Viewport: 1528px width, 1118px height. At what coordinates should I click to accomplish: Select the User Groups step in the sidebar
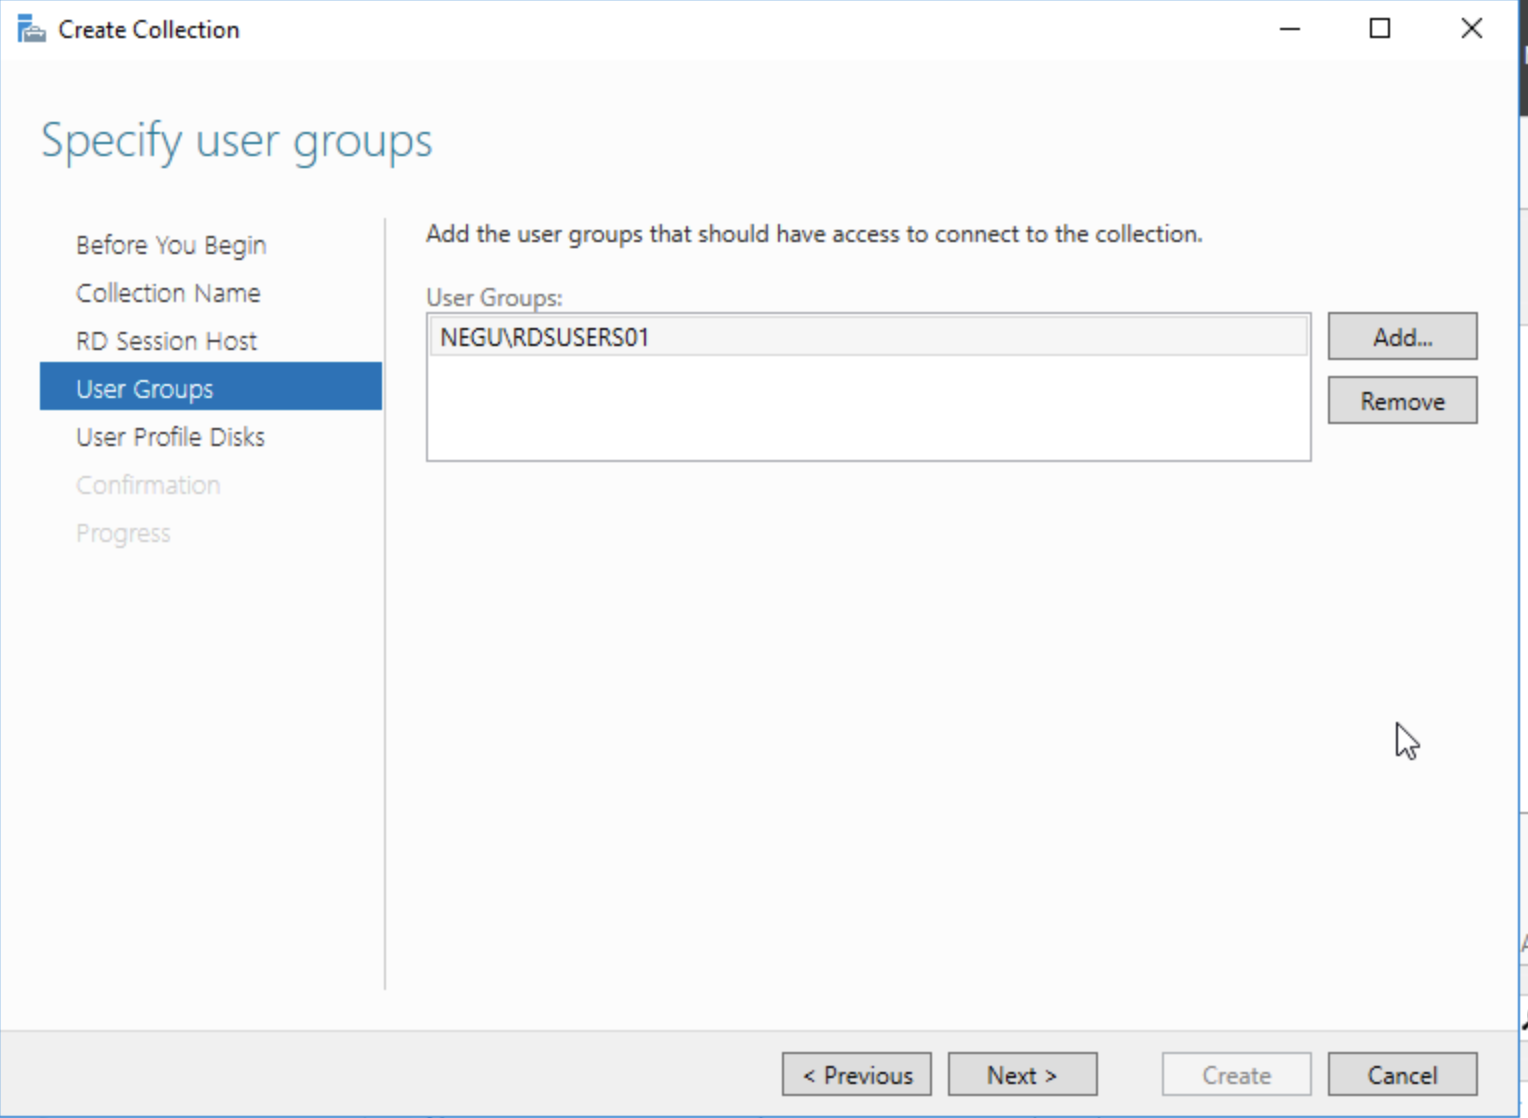point(145,388)
